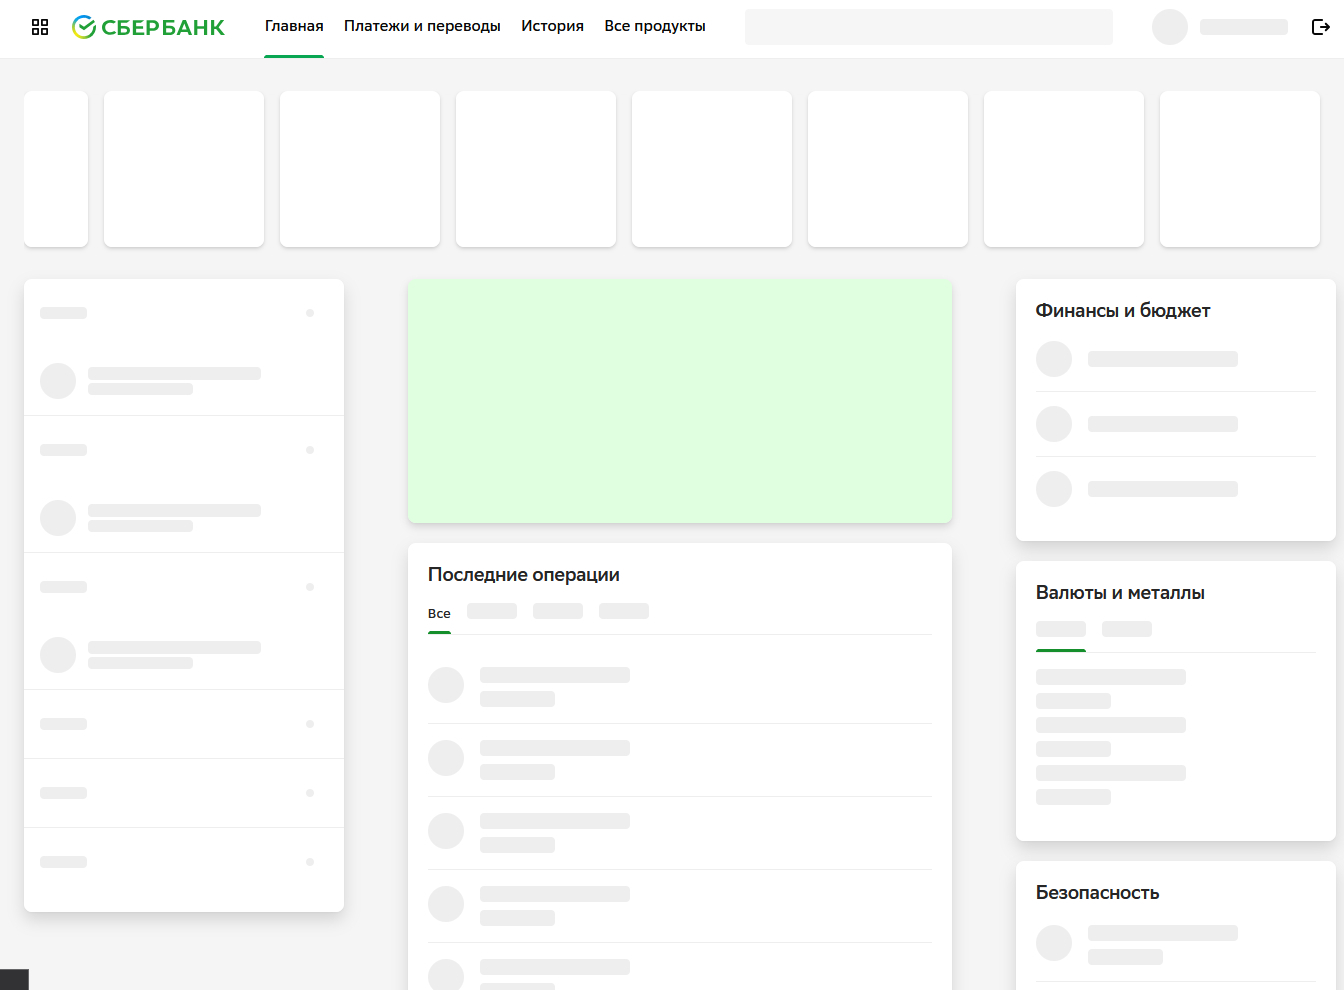
Task: Open Валюты и металлы heading
Action: click(1120, 593)
